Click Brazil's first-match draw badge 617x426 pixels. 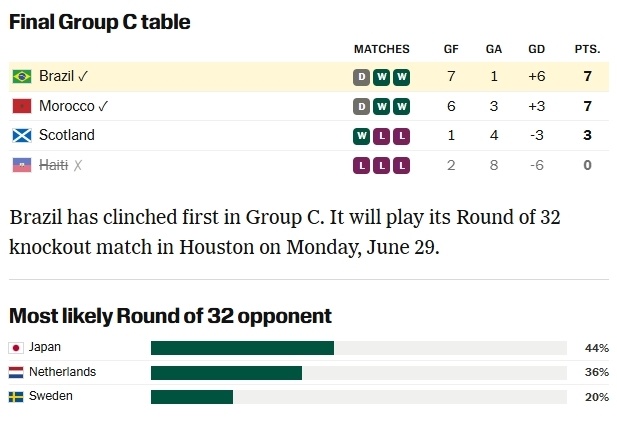coord(362,77)
